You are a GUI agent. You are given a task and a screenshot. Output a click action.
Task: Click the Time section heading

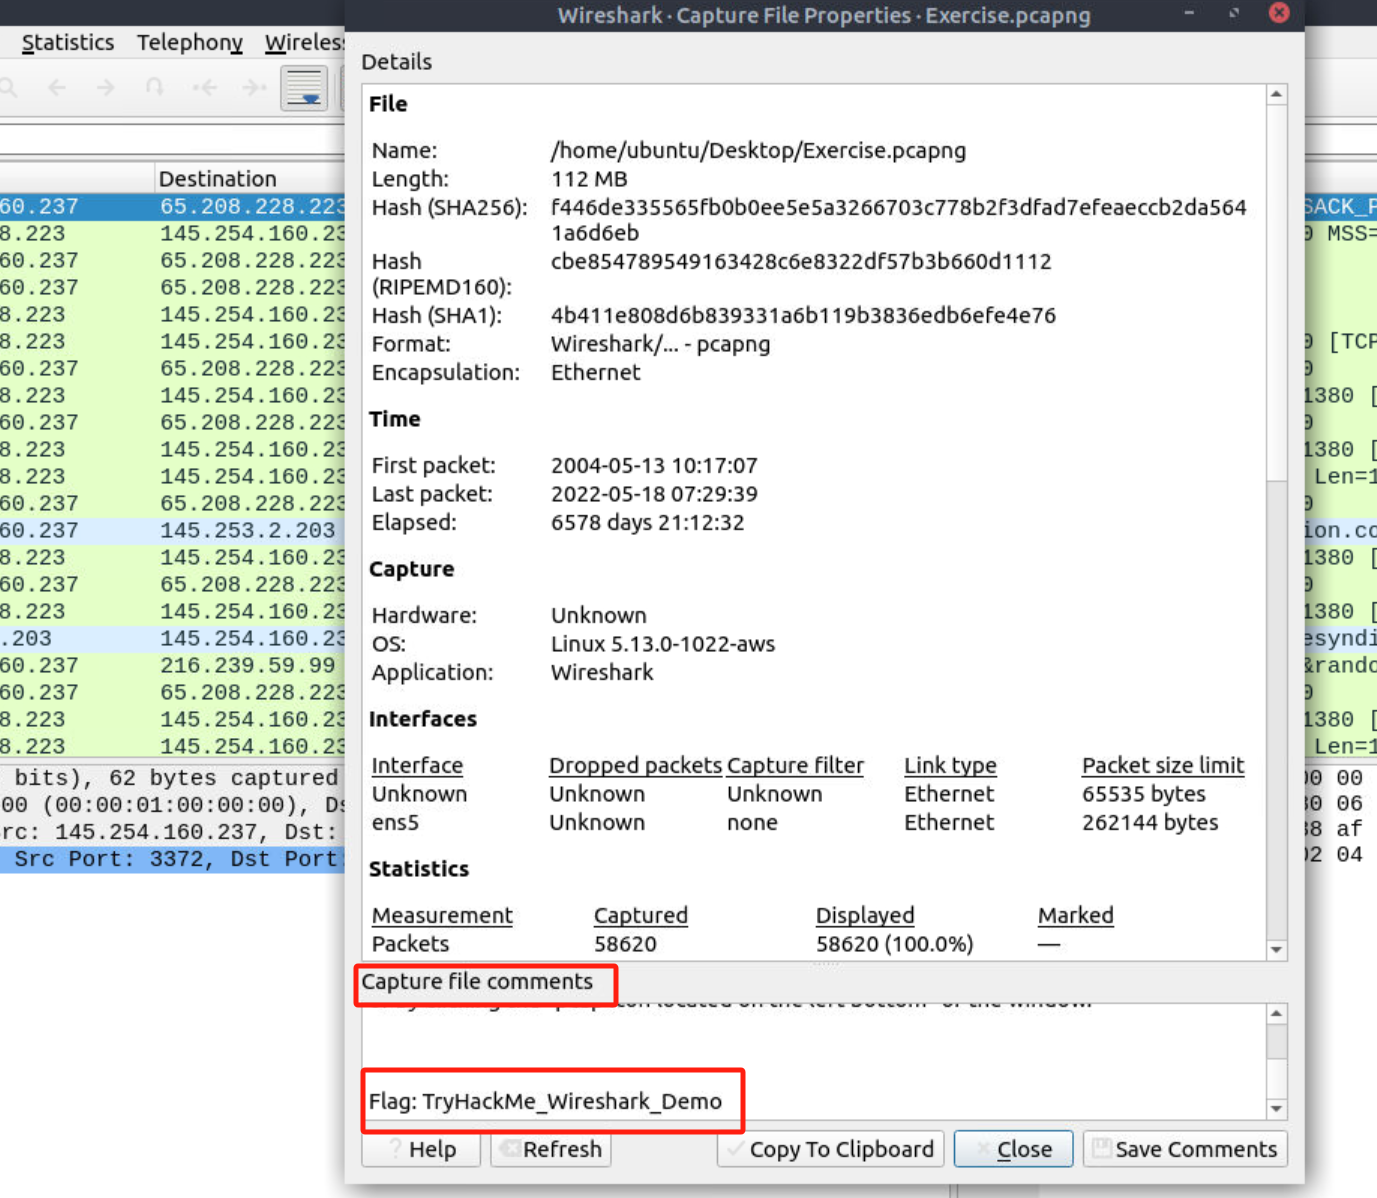tap(394, 419)
